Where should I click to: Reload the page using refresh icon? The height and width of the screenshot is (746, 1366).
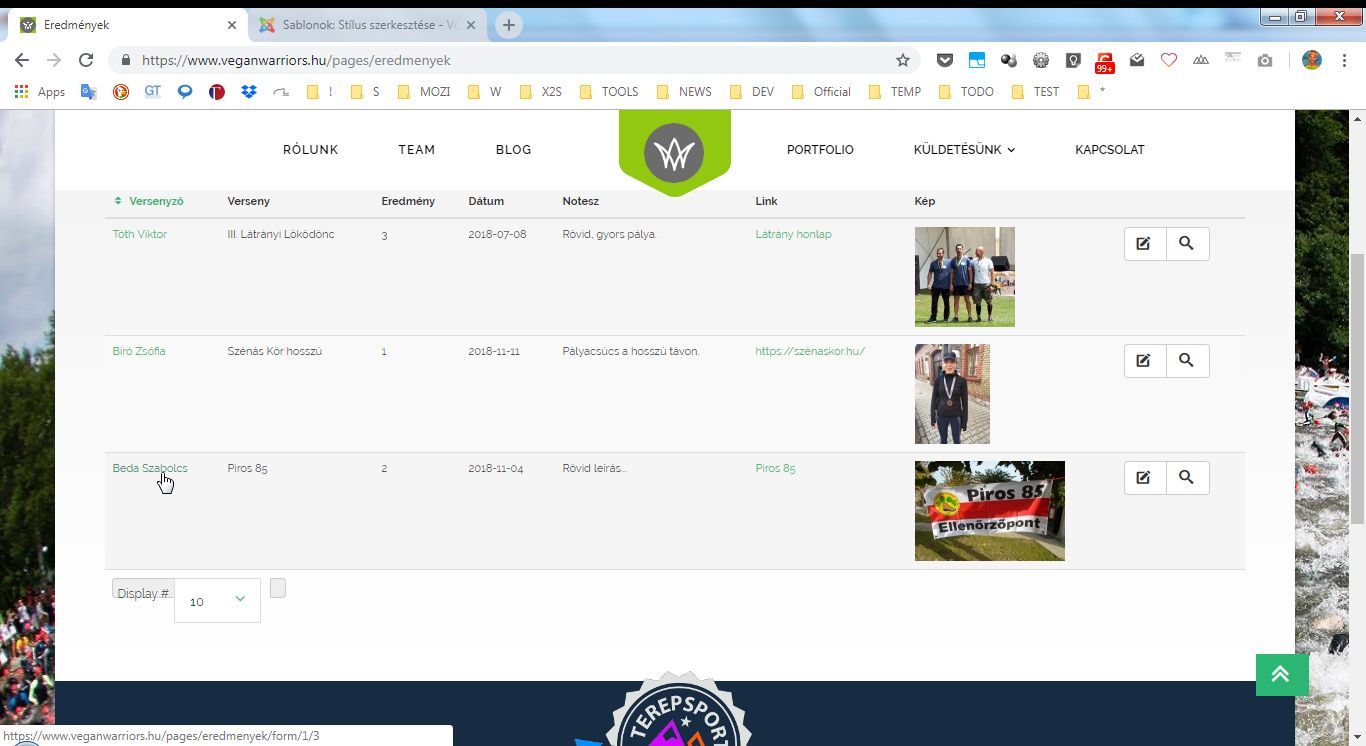(x=86, y=60)
